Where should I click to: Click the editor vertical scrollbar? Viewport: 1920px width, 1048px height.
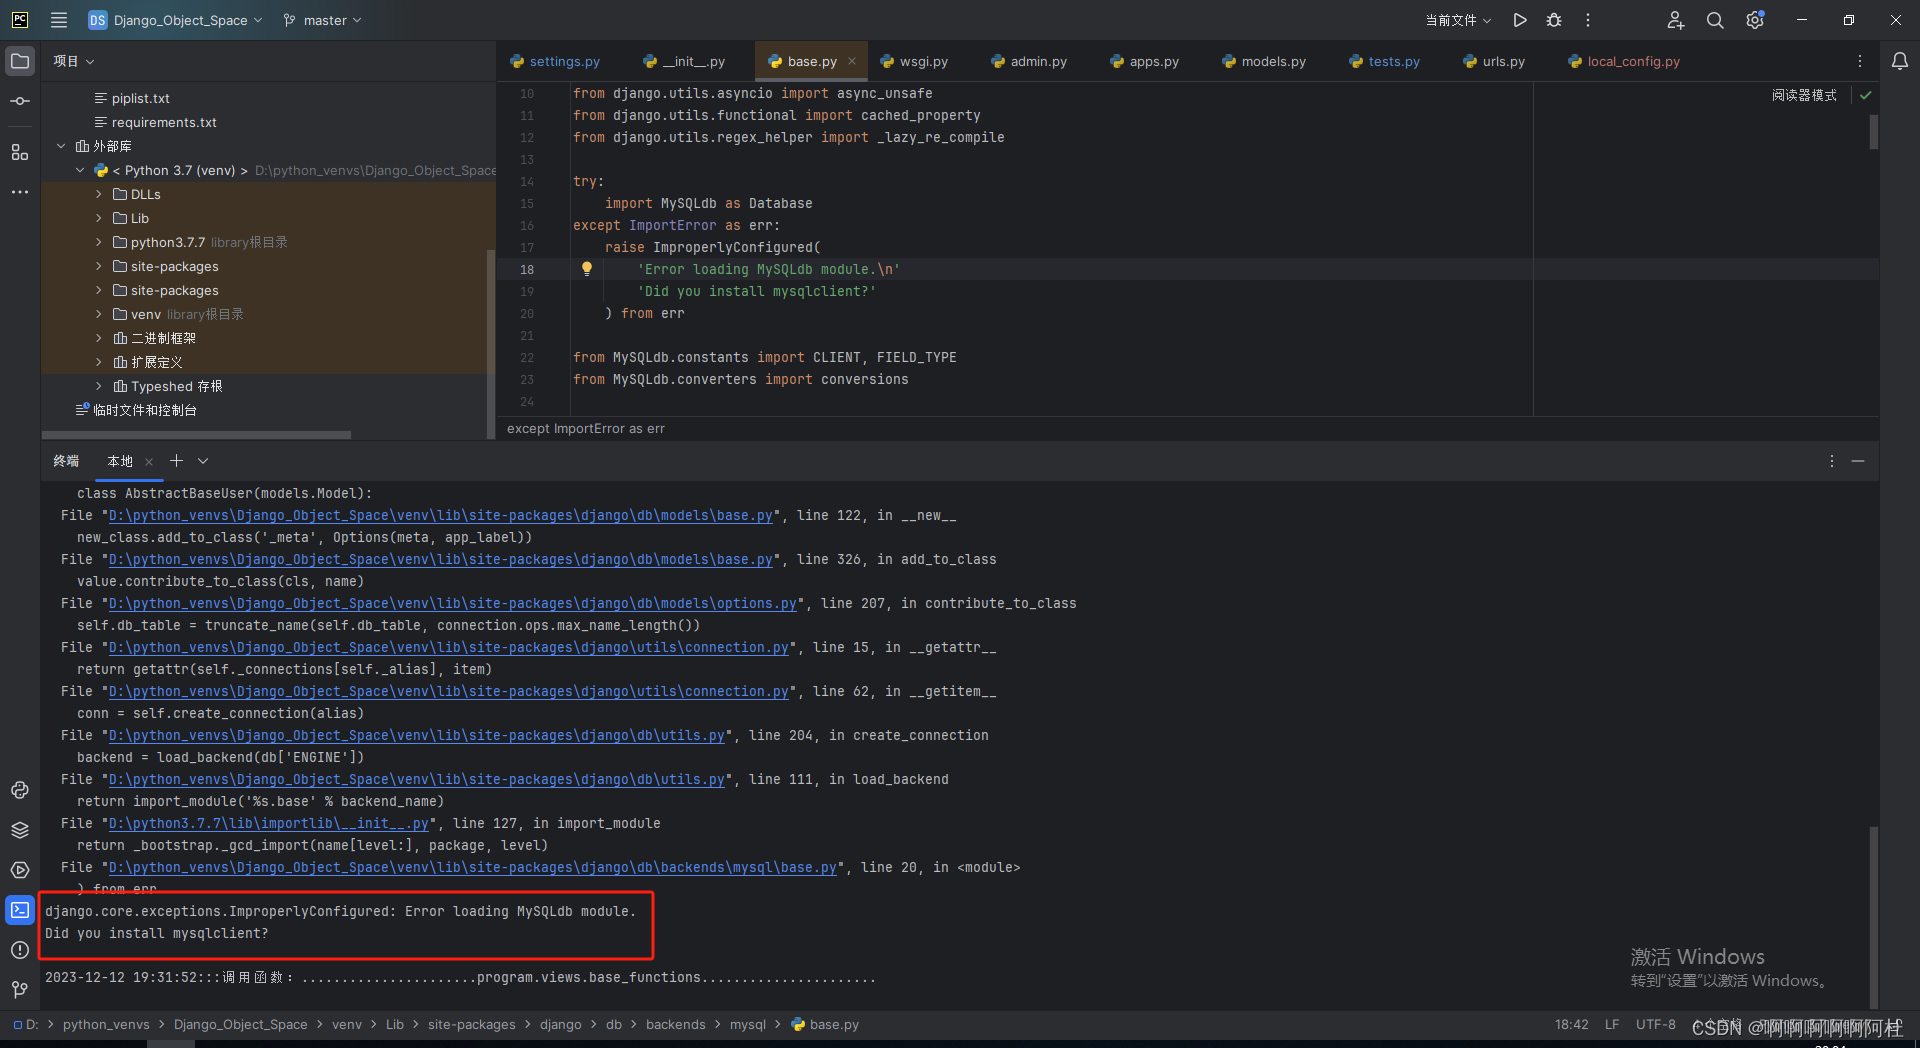(x=1873, y=132)
